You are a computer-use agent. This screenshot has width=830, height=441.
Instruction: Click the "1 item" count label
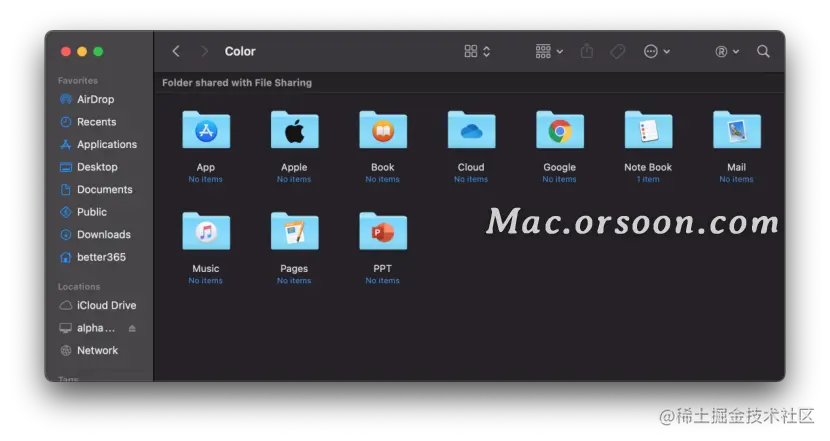[648, 179]
